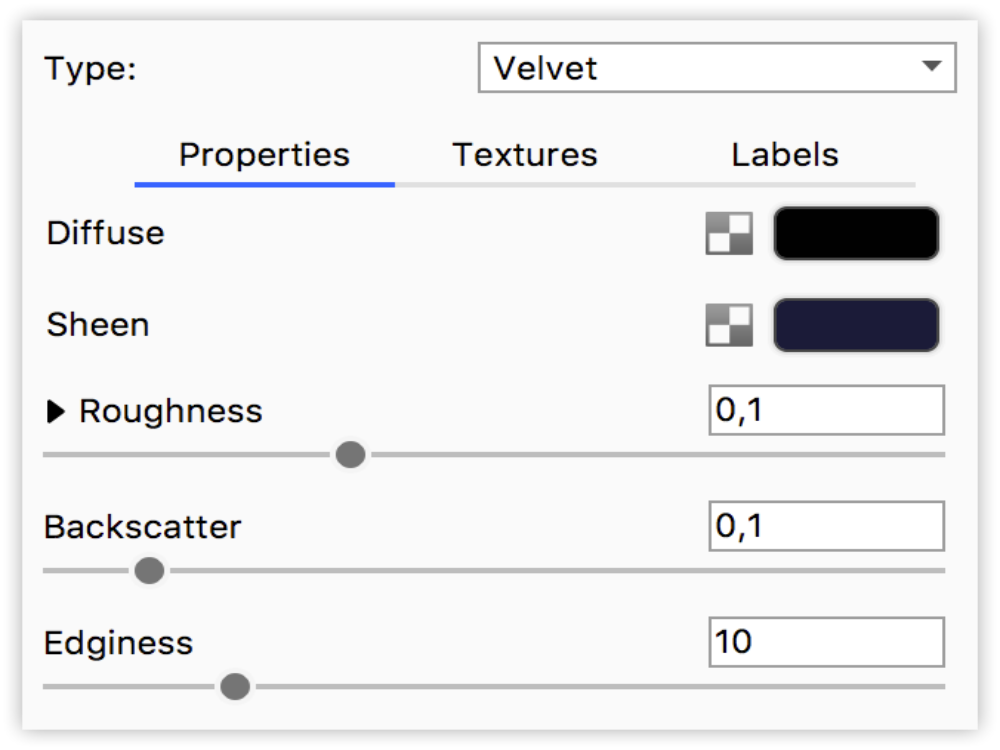
Task: Expand the Roughness disclosure triangle
Action: [x=56, y=411]
